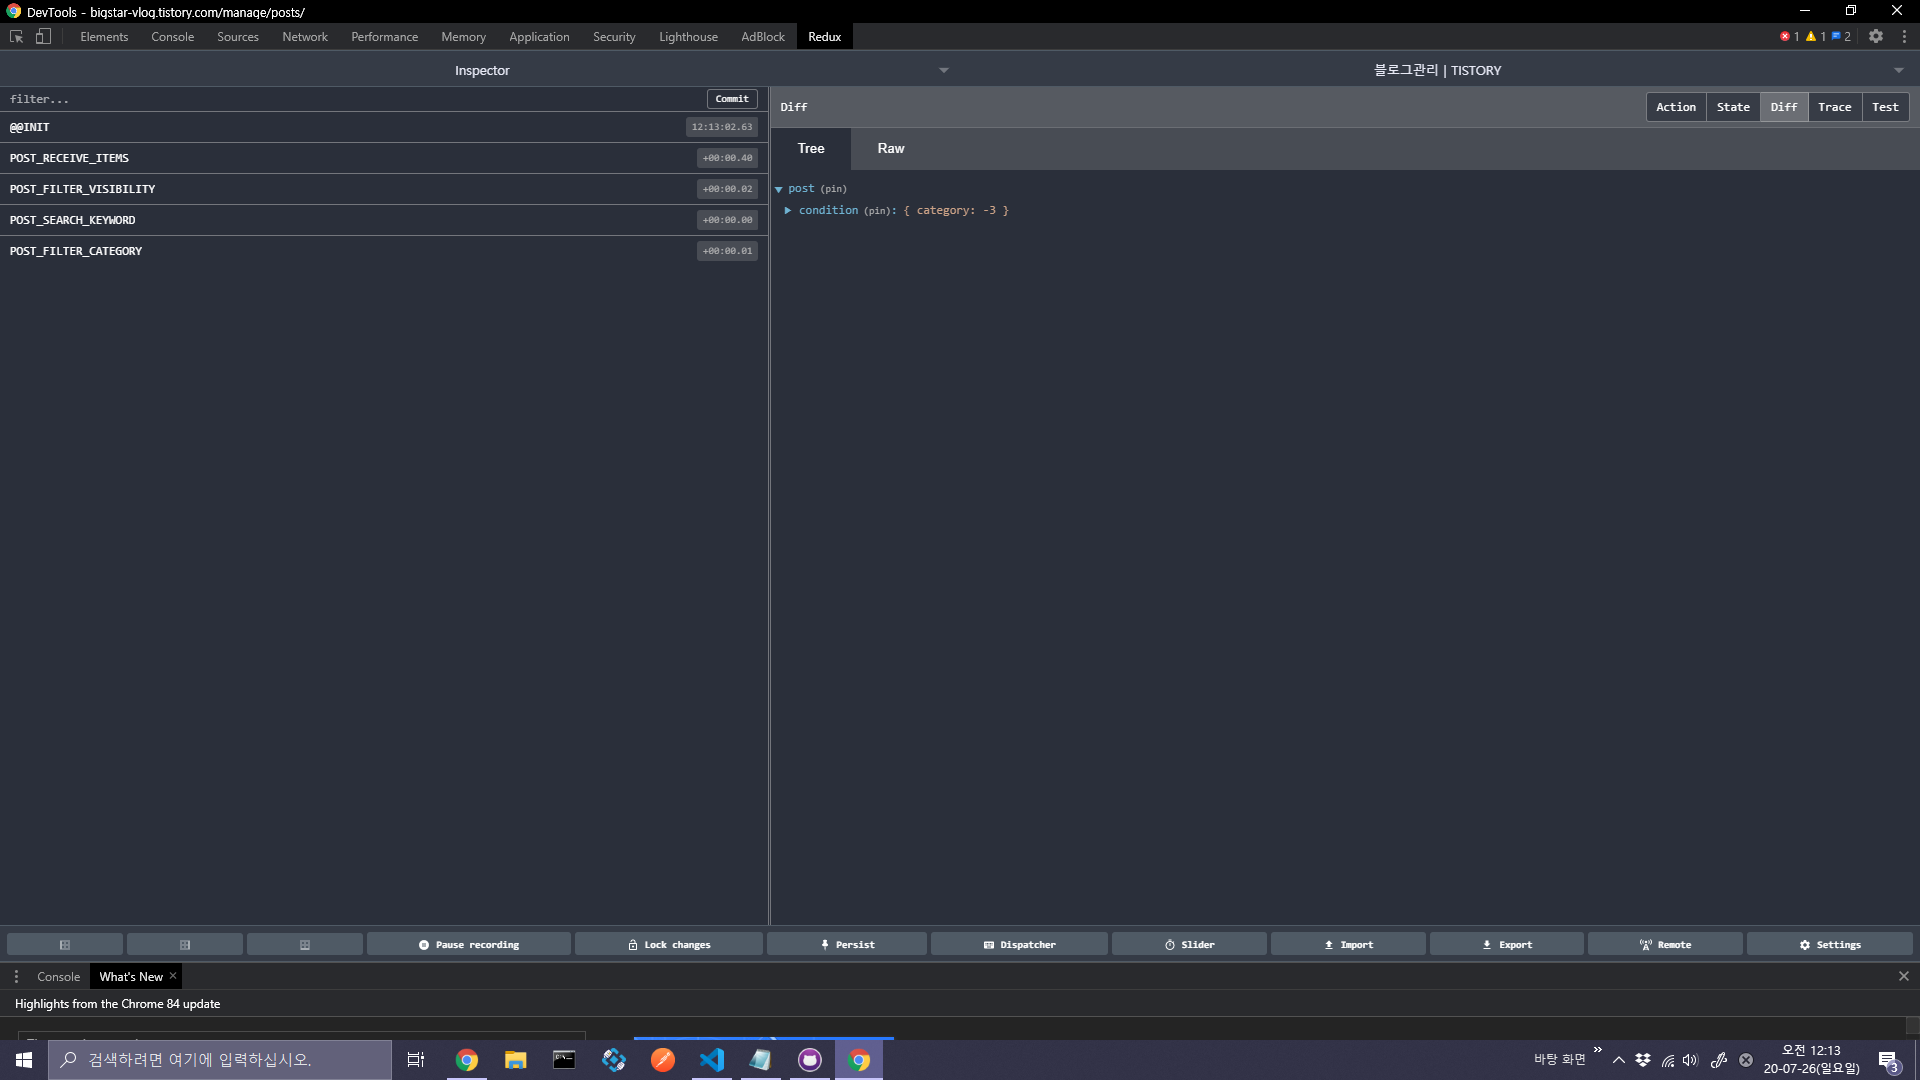Click the Commit button
The image size is (1920, 1080).
[x=732, y=99]
